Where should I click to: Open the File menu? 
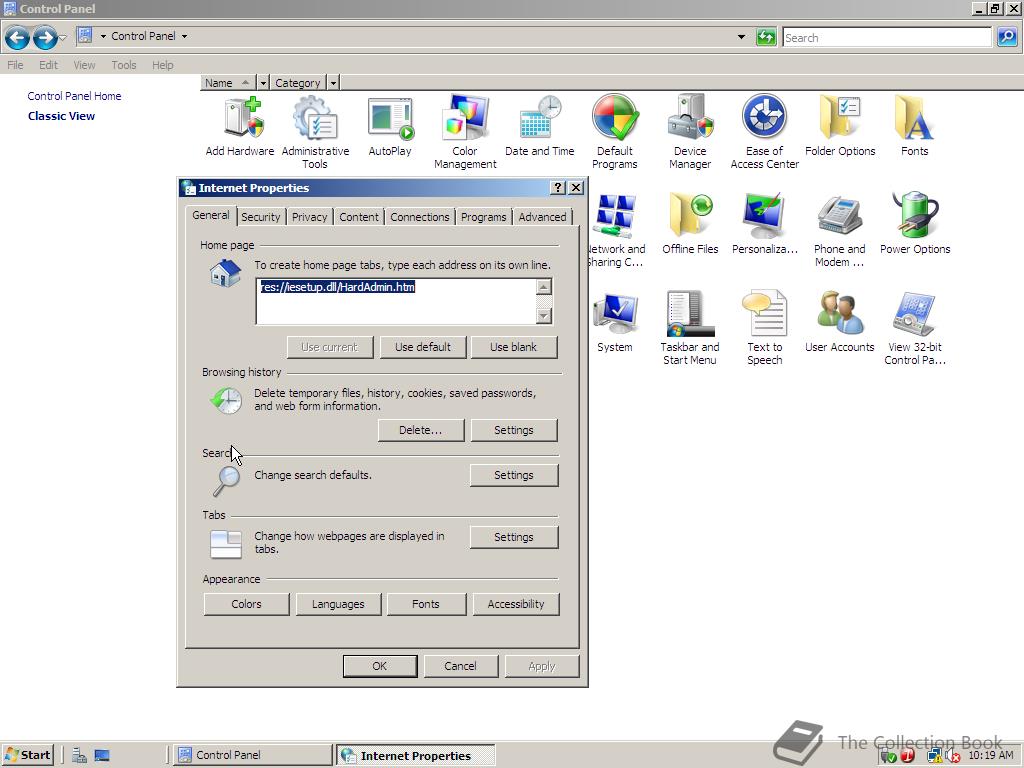15,65
